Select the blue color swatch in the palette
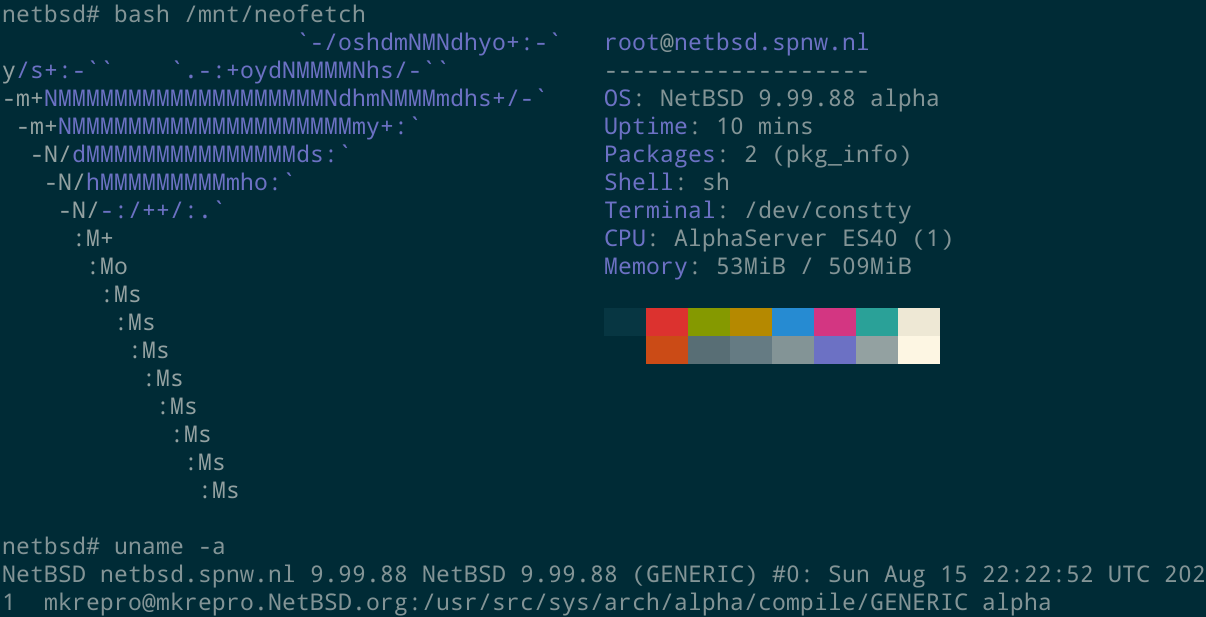Viewport: 1206px width, 617px height. coord(792,322)
